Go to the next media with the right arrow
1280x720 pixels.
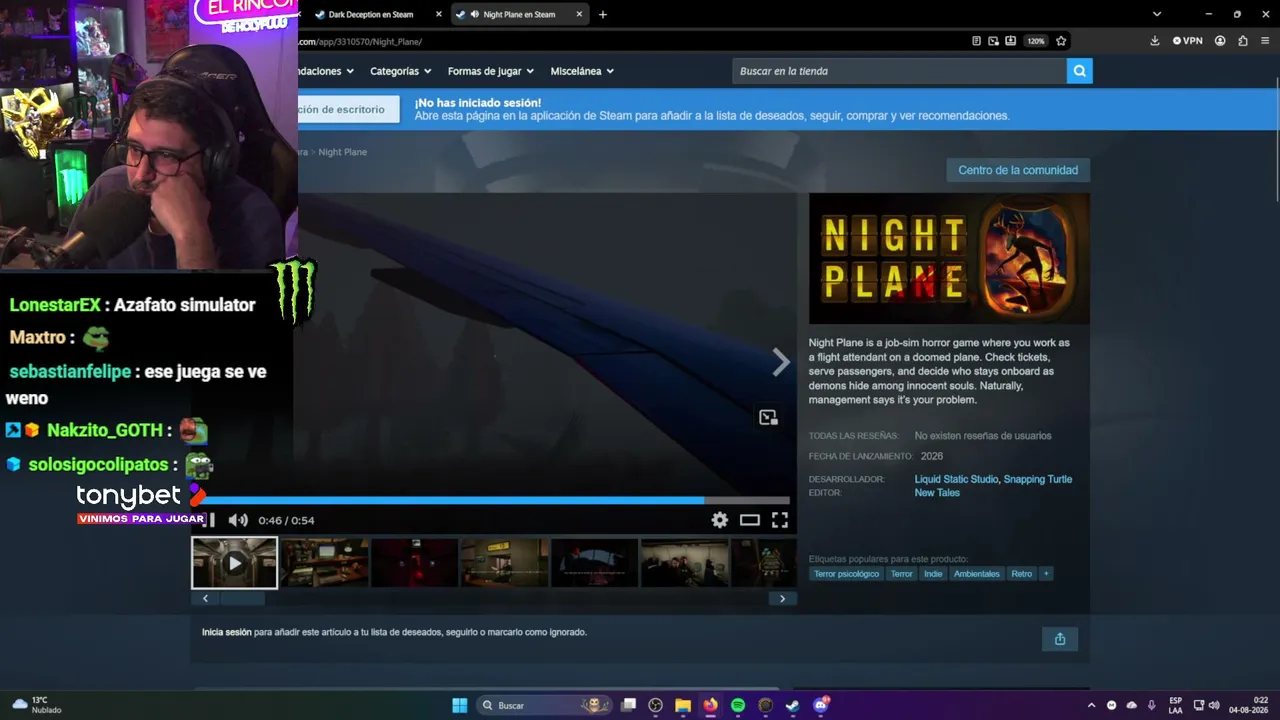click(781, 362)
